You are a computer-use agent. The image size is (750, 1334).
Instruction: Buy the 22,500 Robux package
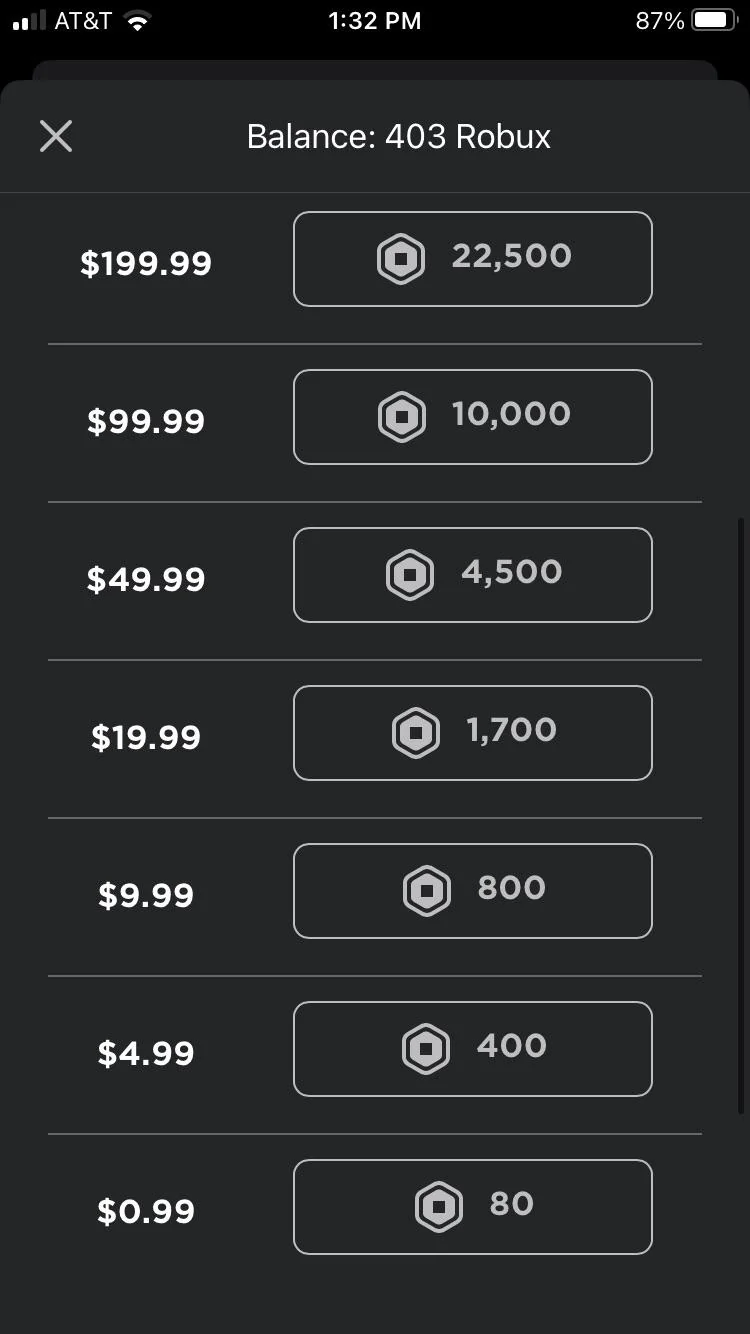pyautogui.click(x=473, y=259)
